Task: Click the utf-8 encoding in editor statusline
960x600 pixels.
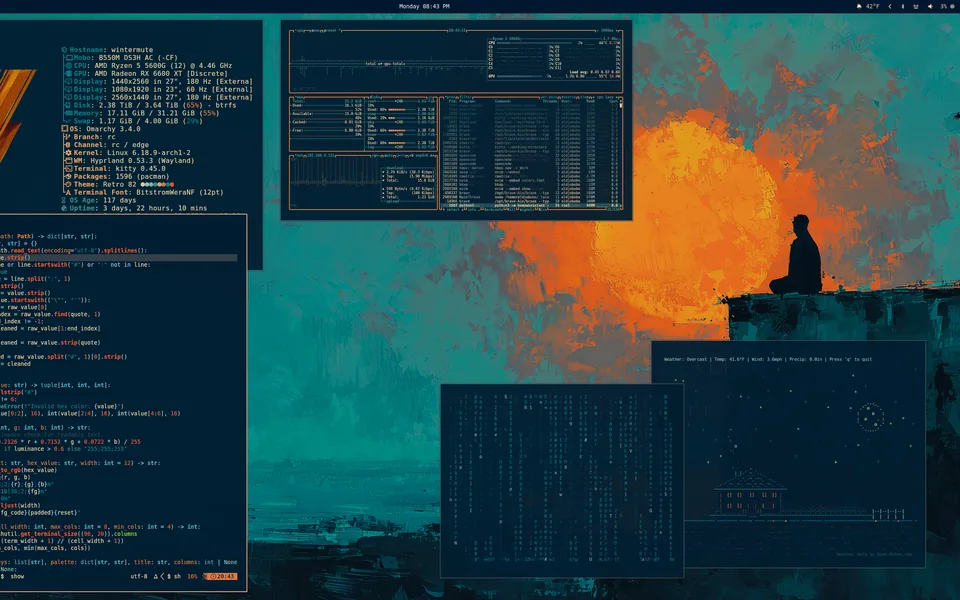Action: pos(138,576)
